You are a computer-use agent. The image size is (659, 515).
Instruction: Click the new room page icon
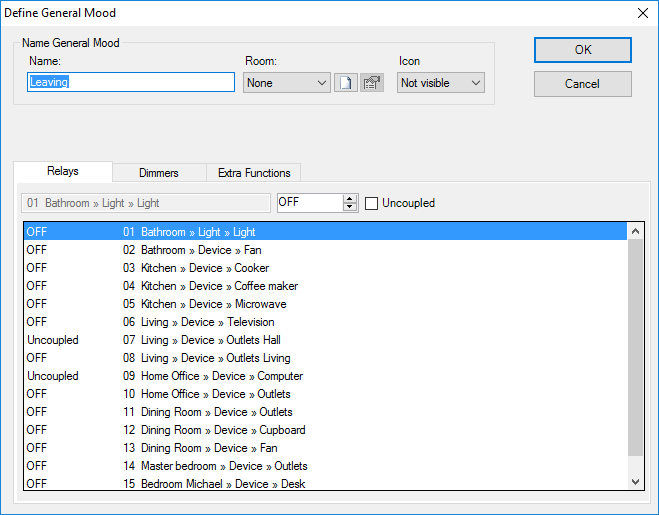tap(345, 83)
